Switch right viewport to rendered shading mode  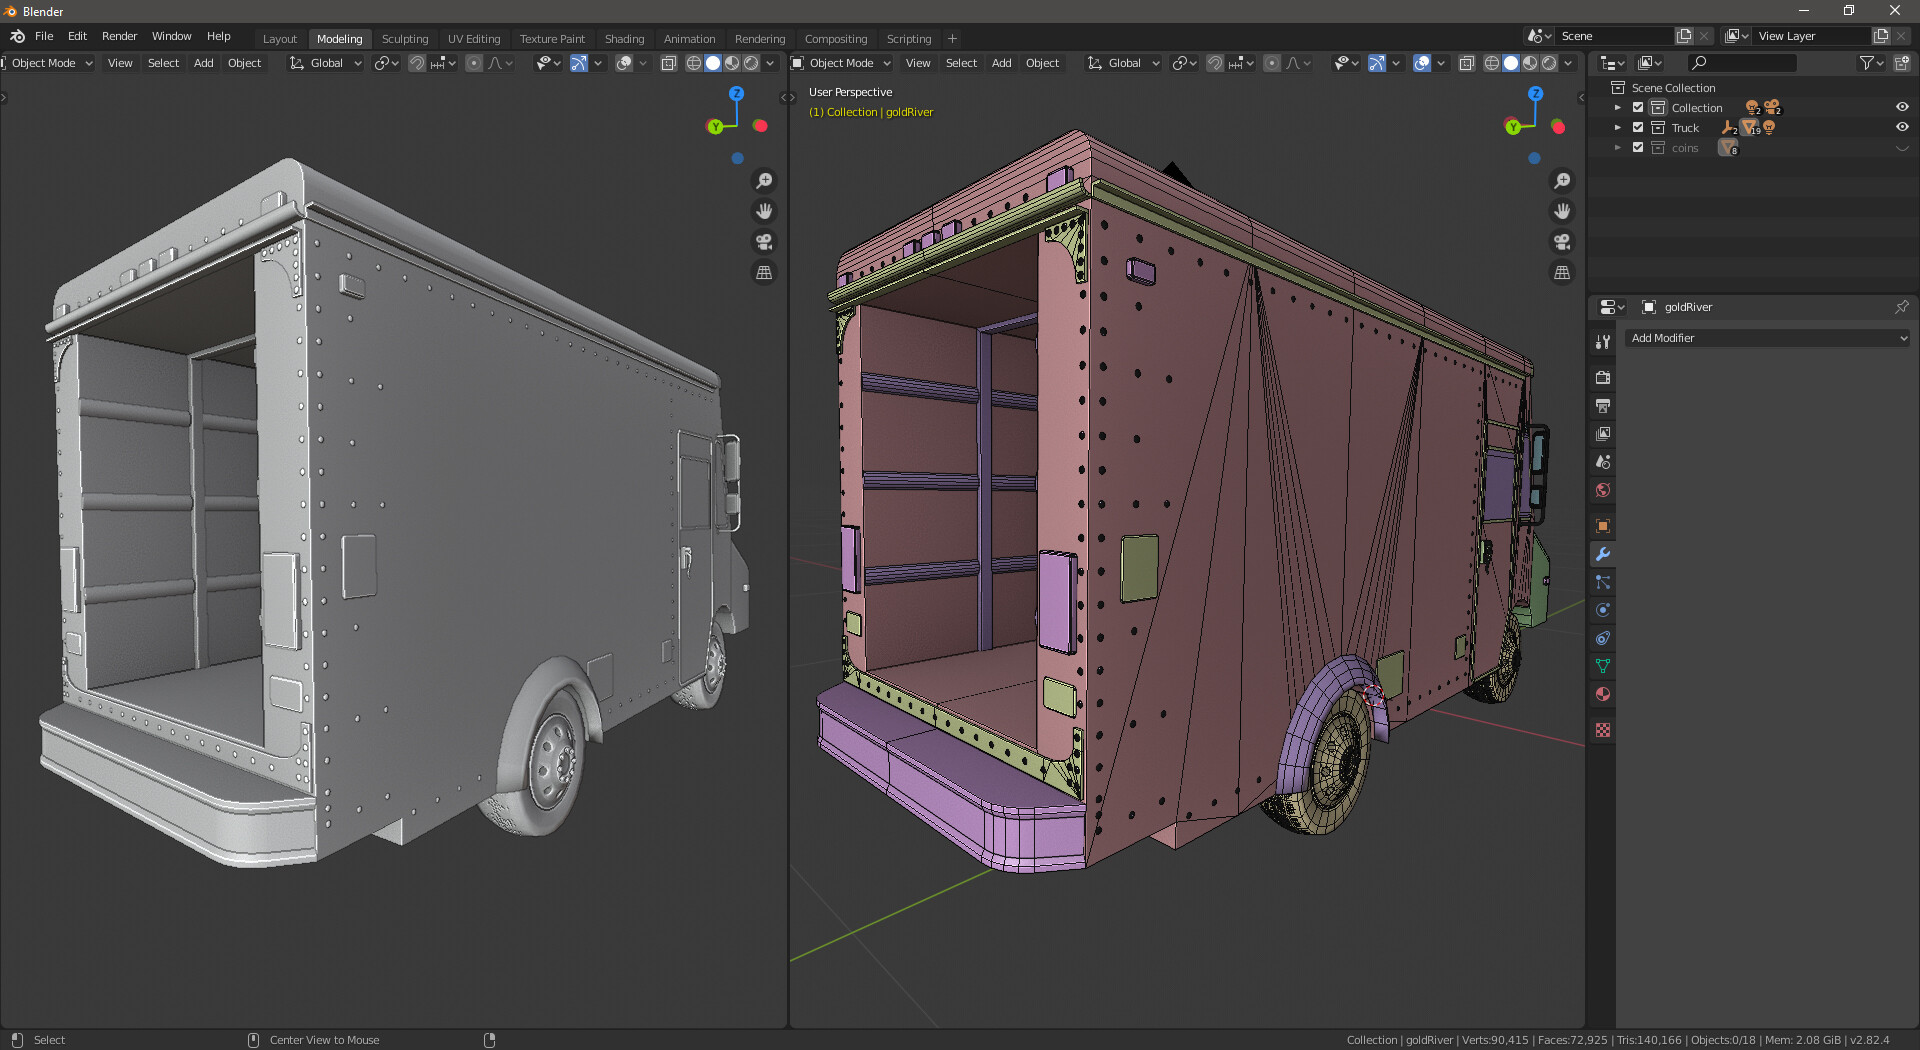tap(1549, 62)
